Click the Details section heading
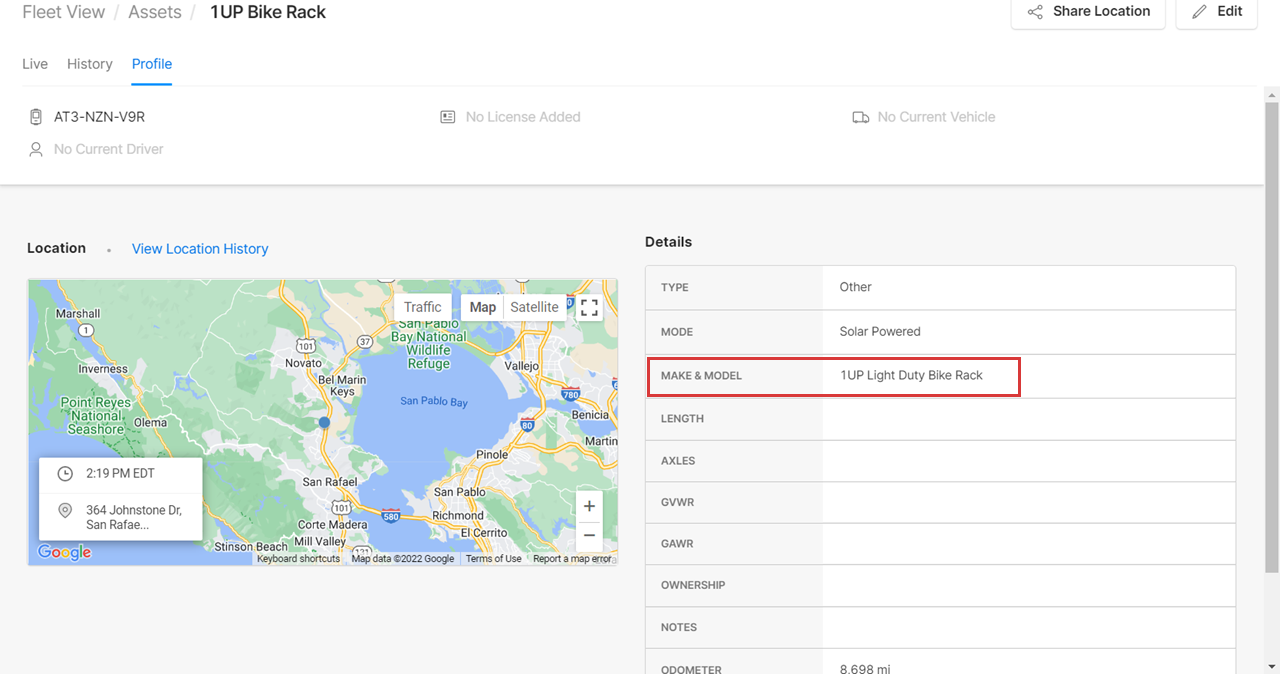The height and width of the screenshot is (674, 1280). click(x=668, y=242)
